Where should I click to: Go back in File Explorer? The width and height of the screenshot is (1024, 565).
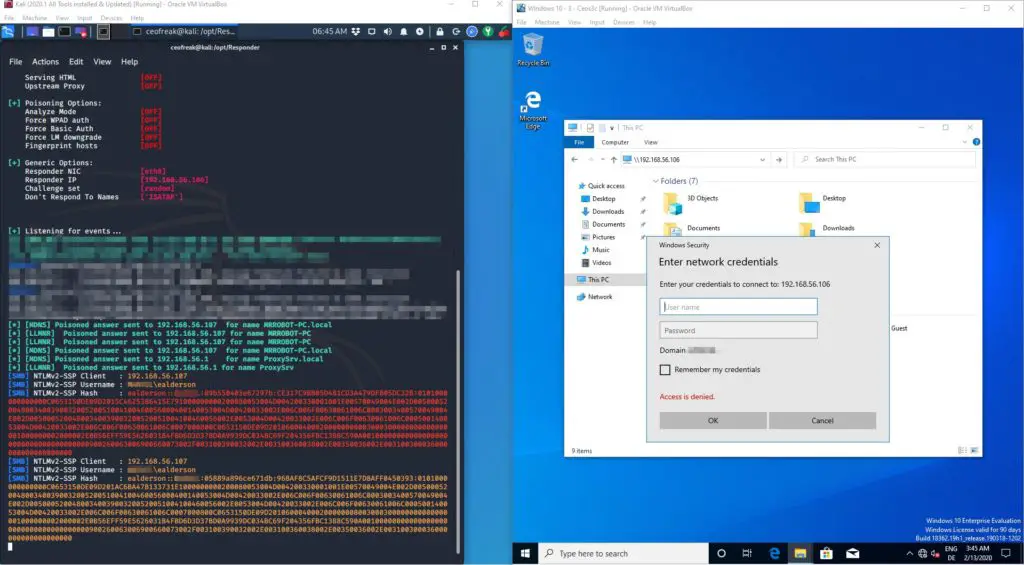[x=575, y=159]
